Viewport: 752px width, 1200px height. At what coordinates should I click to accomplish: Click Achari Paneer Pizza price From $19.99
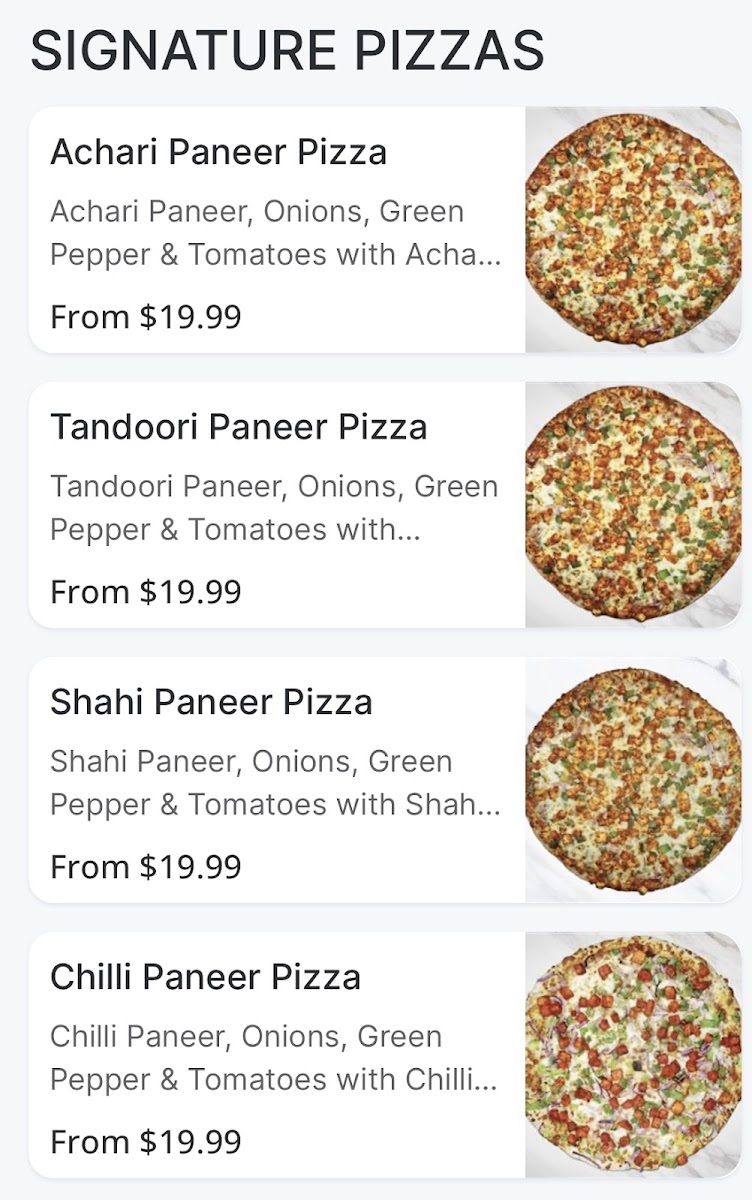146,317
